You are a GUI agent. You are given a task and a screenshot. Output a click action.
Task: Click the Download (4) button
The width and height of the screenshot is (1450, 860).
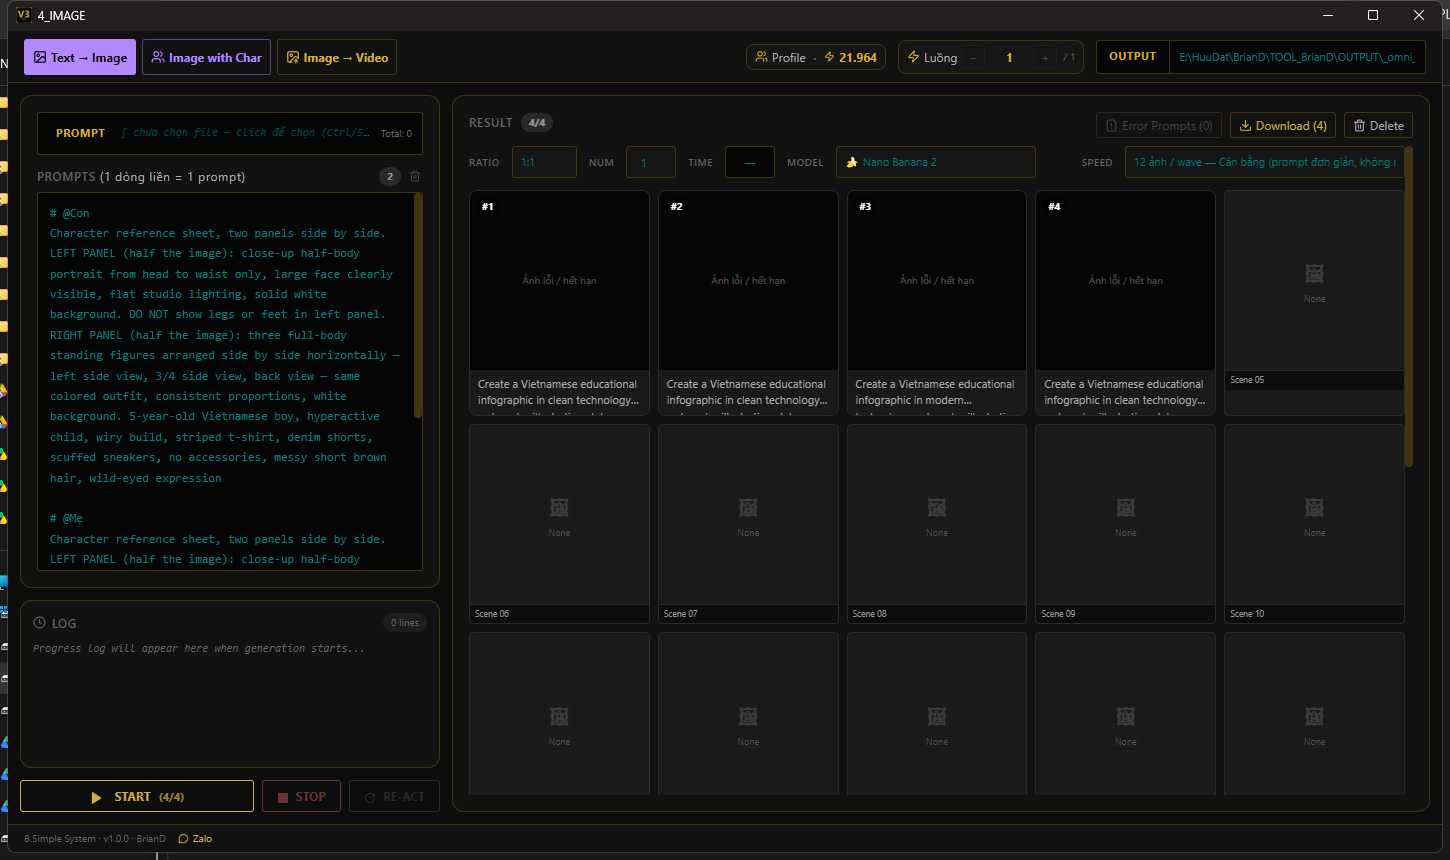pyautogui.click(x=1283, y=126)
